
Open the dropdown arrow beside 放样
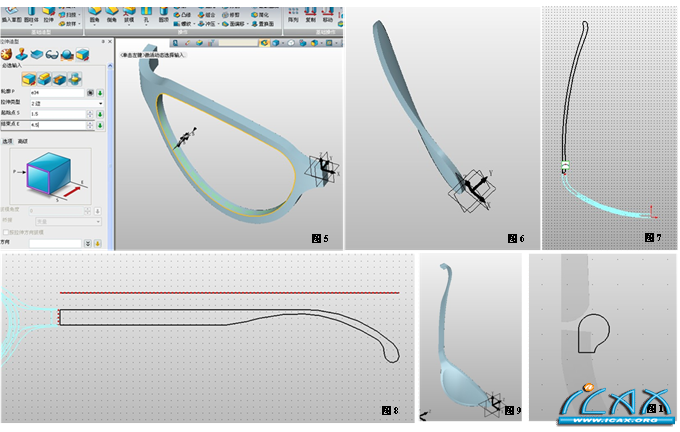click(x=79, y=23)
